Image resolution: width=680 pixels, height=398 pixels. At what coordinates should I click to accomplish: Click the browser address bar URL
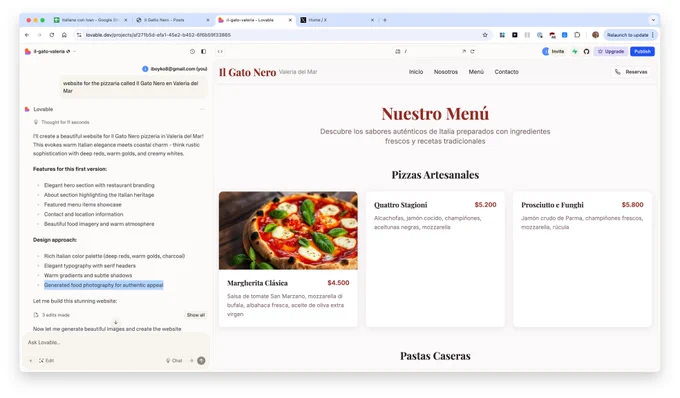pos(158,35)
